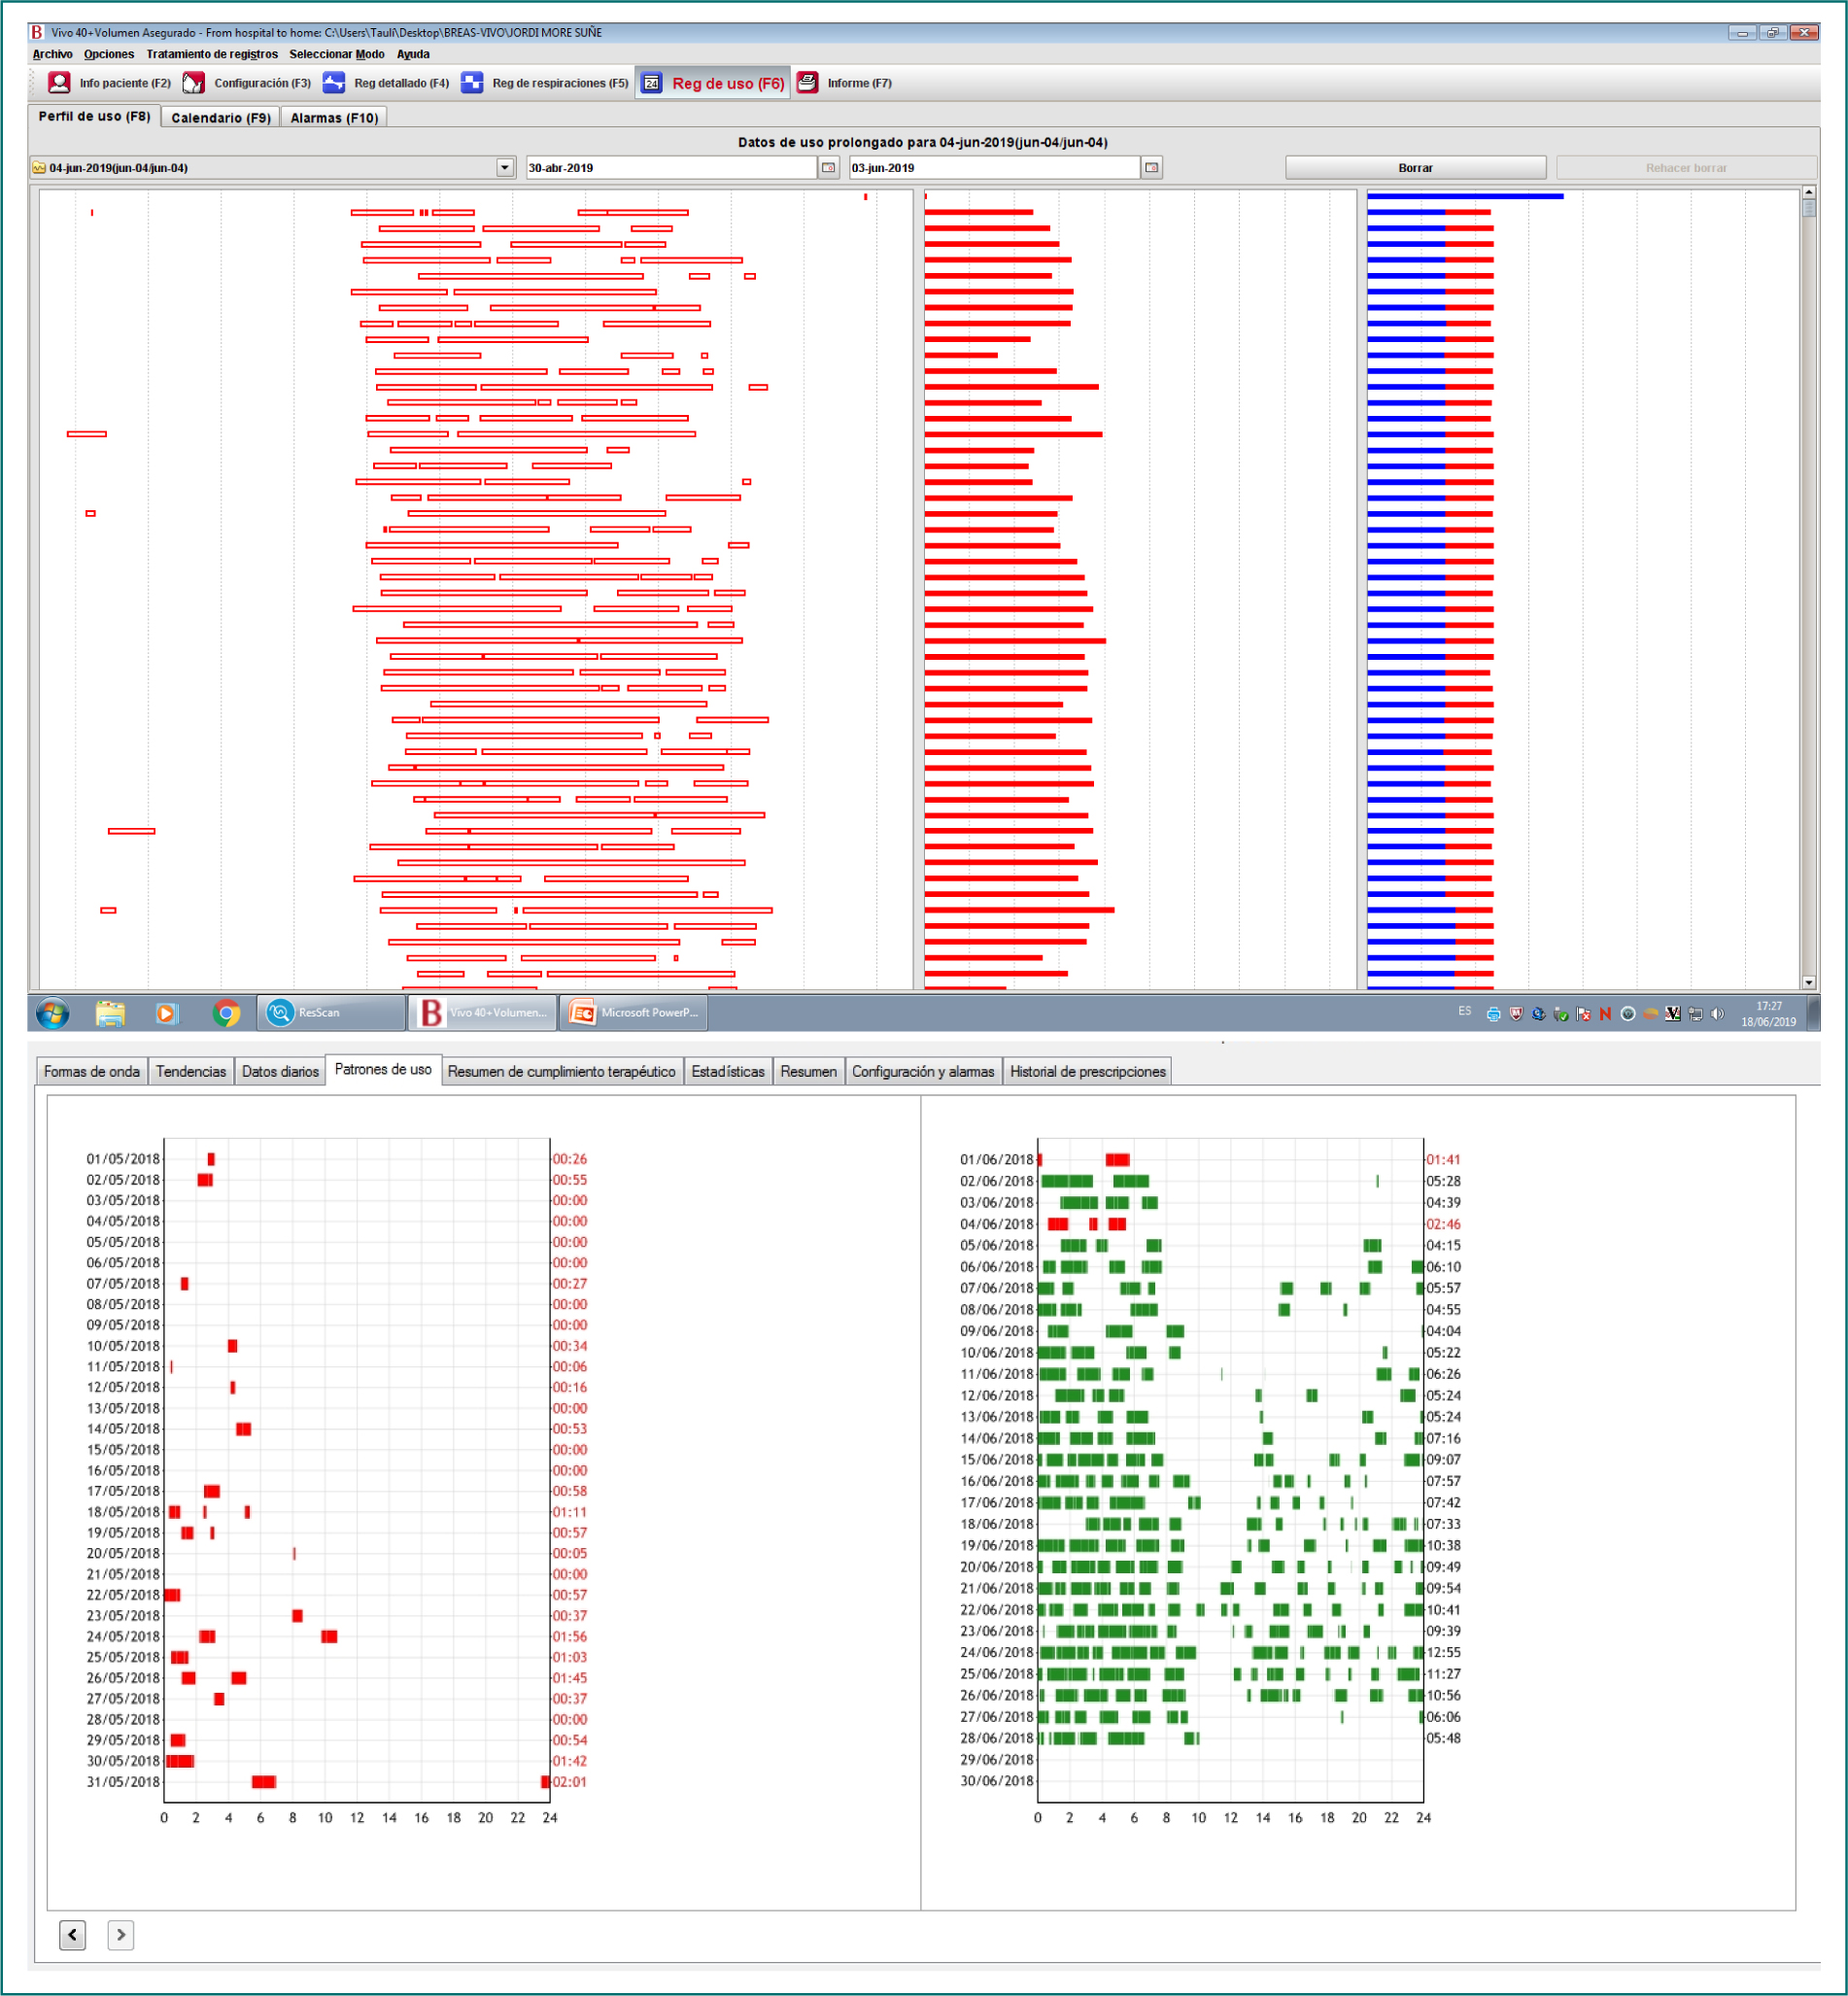
Task: Open calendar picker next to 03-jun-2019 field
Action: pos(1152,168)
